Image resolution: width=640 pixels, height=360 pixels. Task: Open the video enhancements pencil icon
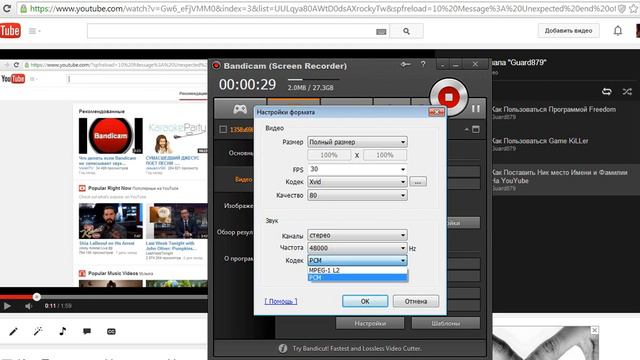click(13, 331)
